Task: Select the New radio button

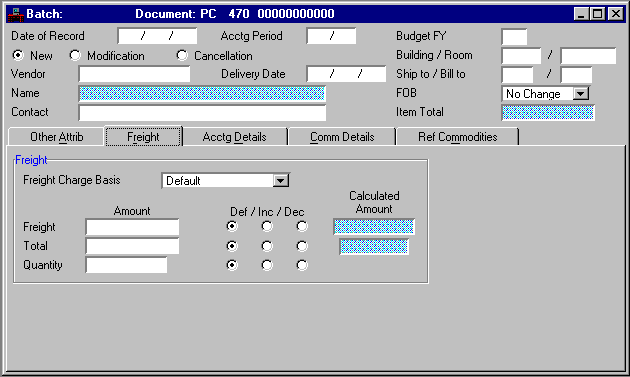Action: 18,55
